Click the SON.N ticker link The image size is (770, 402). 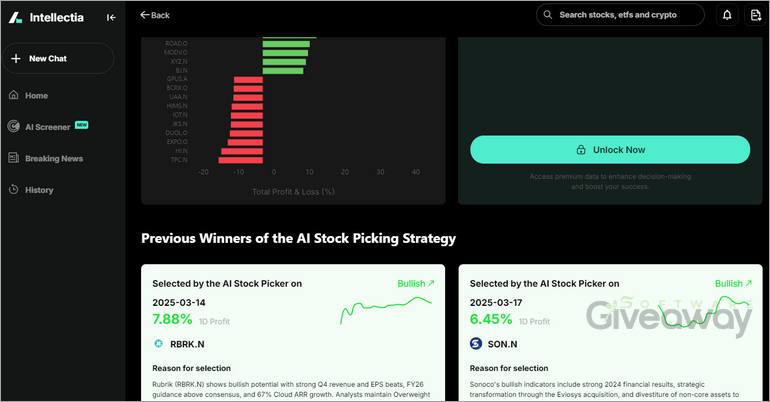pos(505,343)
